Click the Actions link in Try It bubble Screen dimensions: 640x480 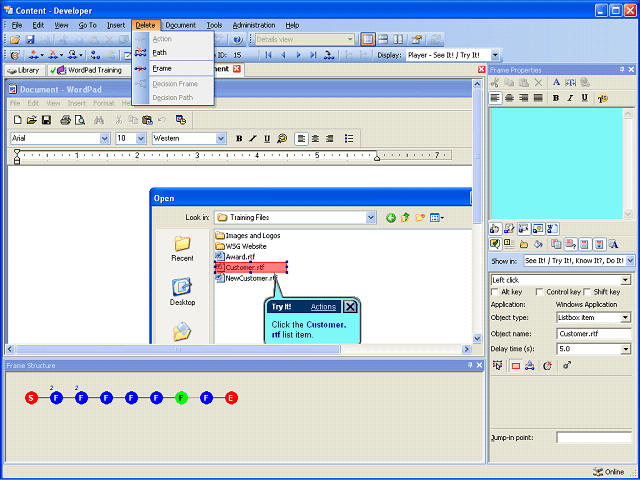tap(323, 307)
